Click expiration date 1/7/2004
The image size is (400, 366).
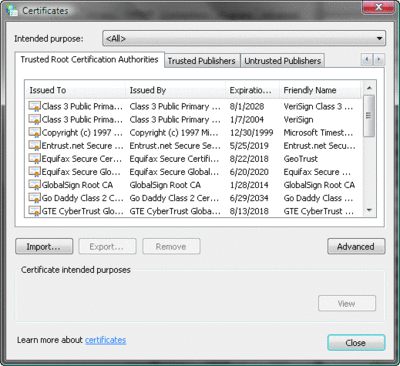click(247, 119)
